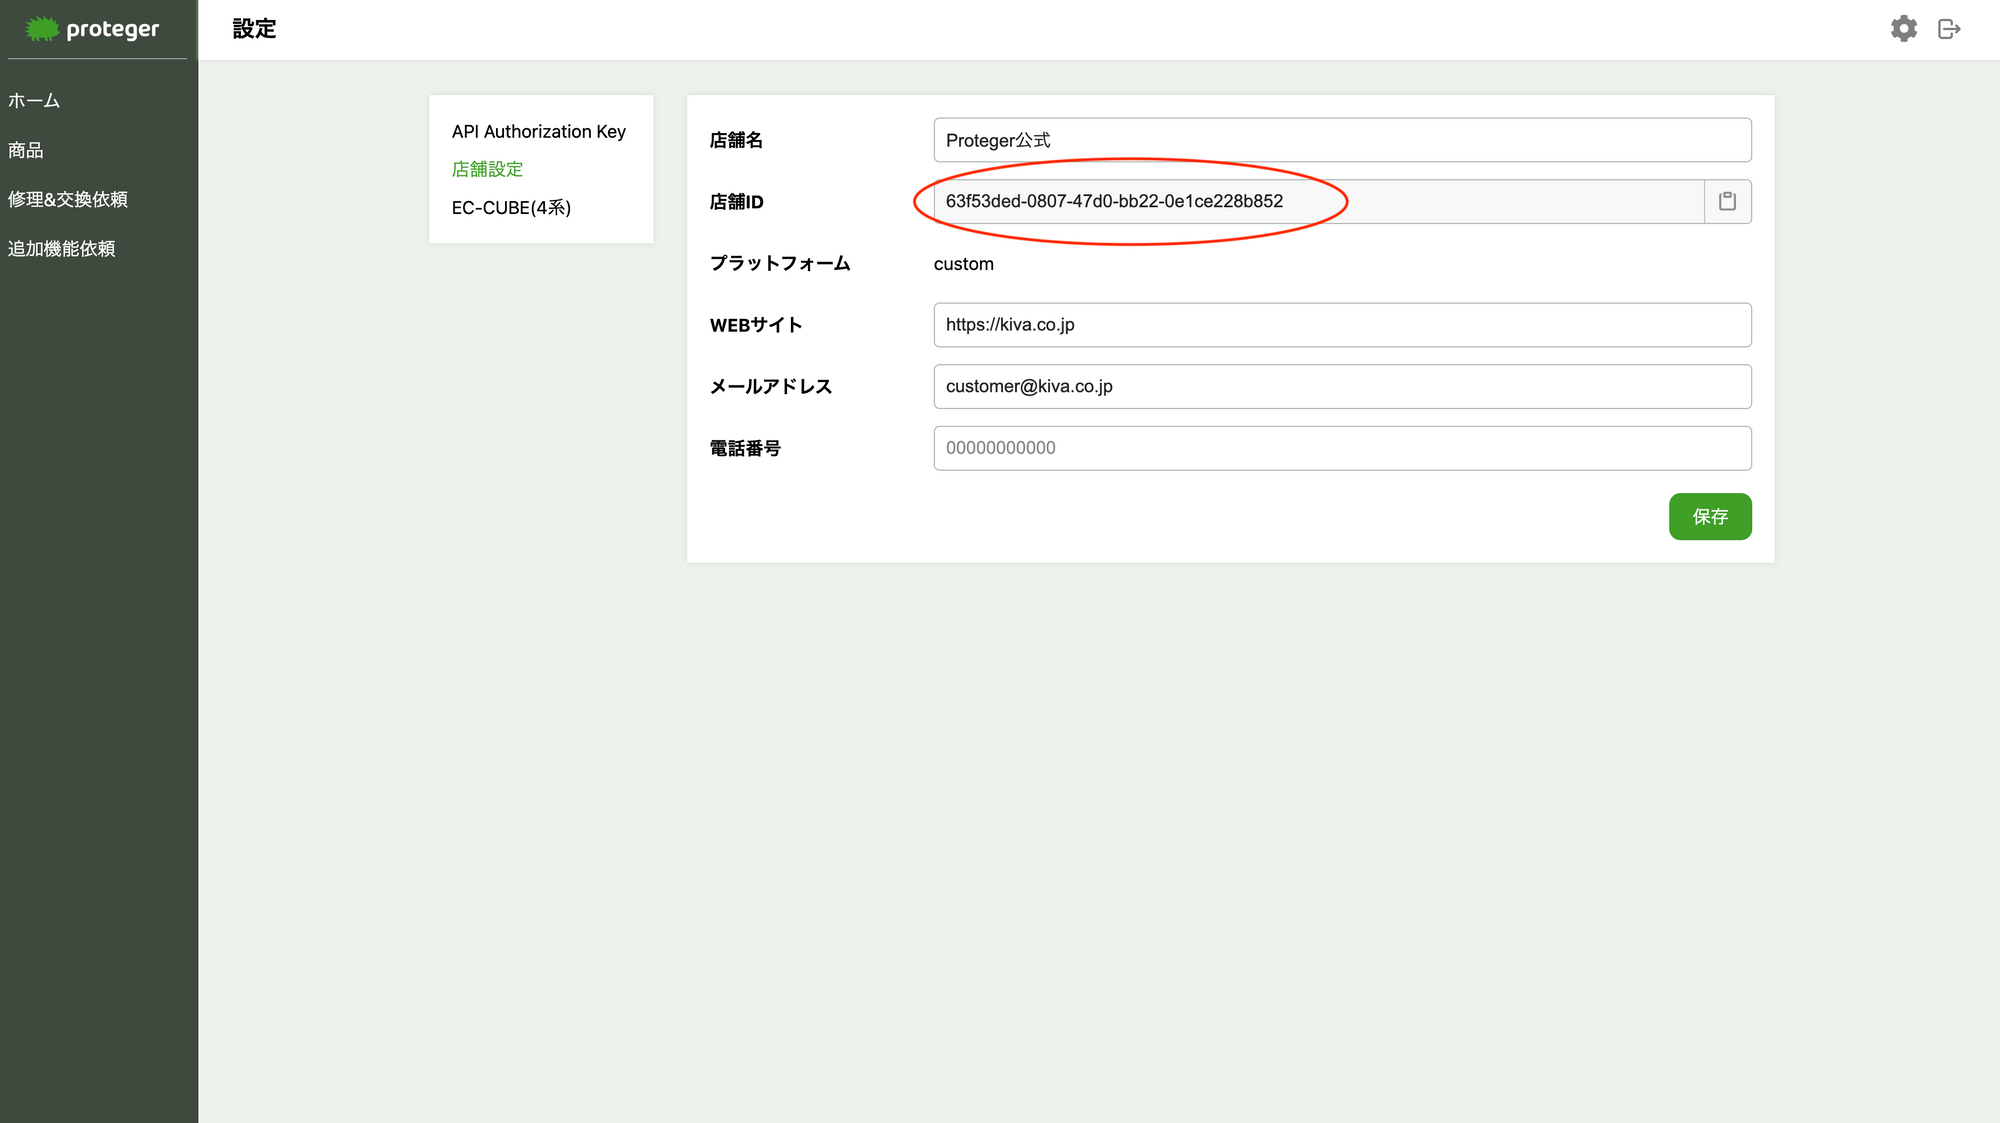Click the 電話番号 input field

coord(1342,448)
